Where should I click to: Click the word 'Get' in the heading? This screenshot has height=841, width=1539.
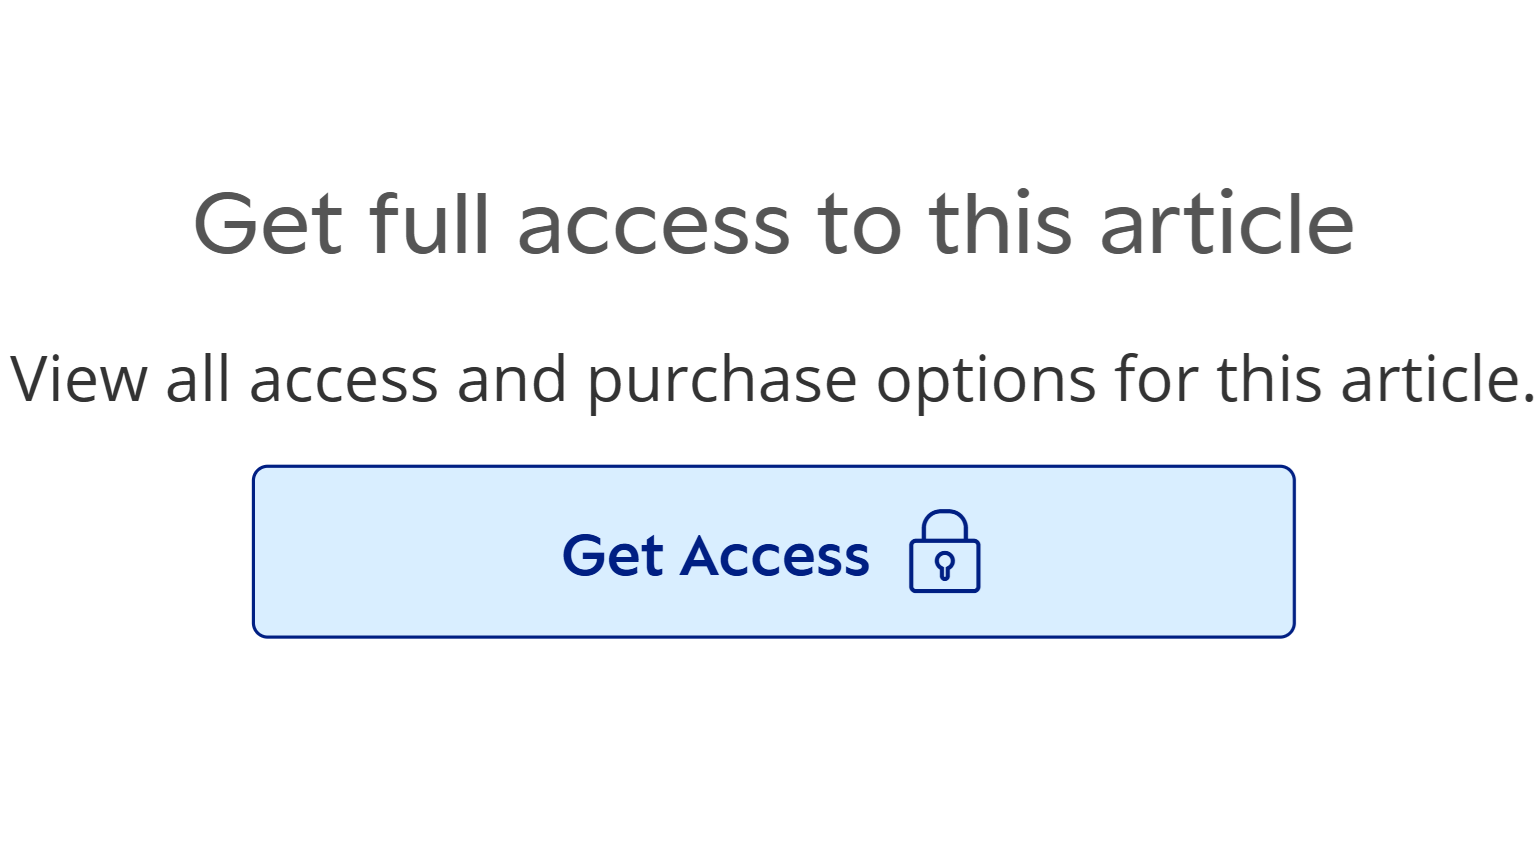[x=269, y=224]
